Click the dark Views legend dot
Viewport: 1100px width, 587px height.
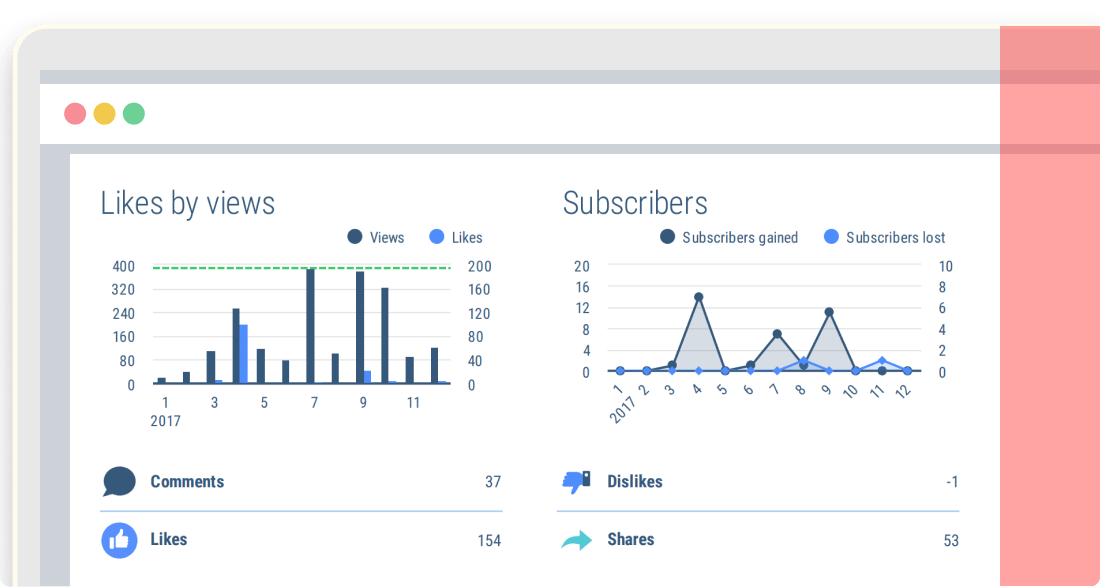(x=354, y=237)
